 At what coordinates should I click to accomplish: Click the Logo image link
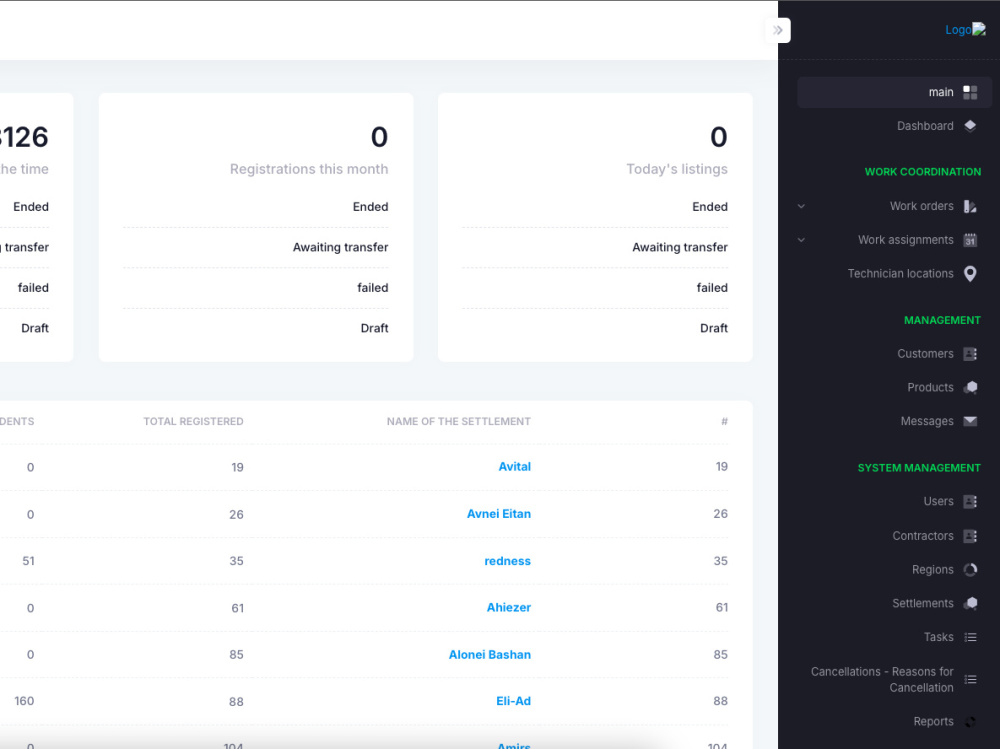tap(965, 29)
